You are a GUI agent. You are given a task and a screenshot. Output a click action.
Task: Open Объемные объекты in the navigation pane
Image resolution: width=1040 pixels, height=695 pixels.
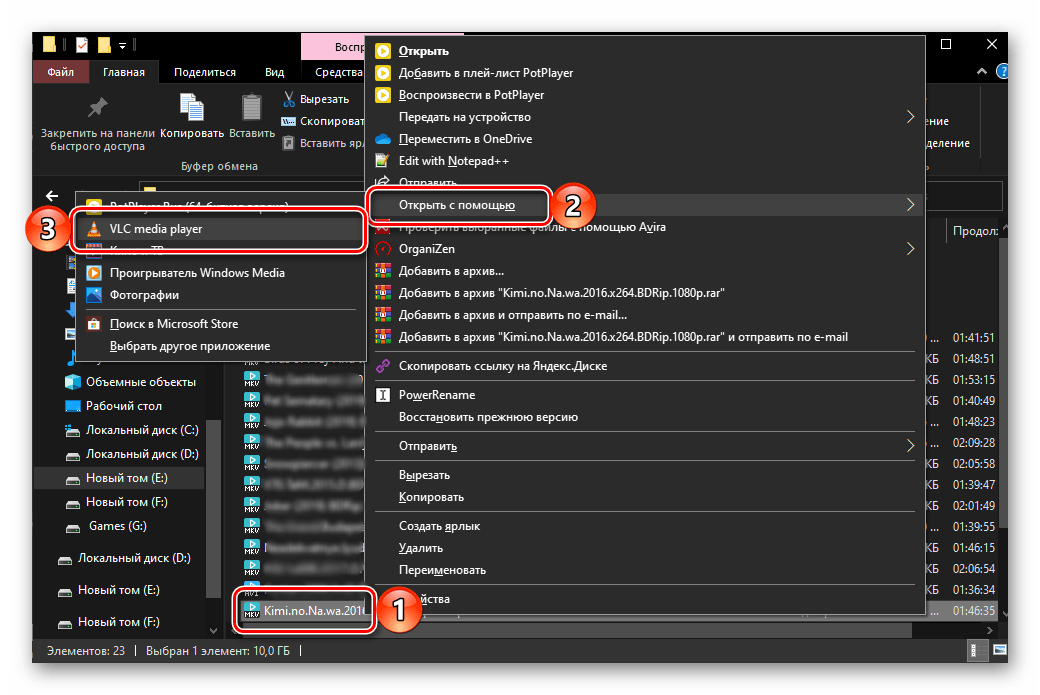[x=130, y=382]
